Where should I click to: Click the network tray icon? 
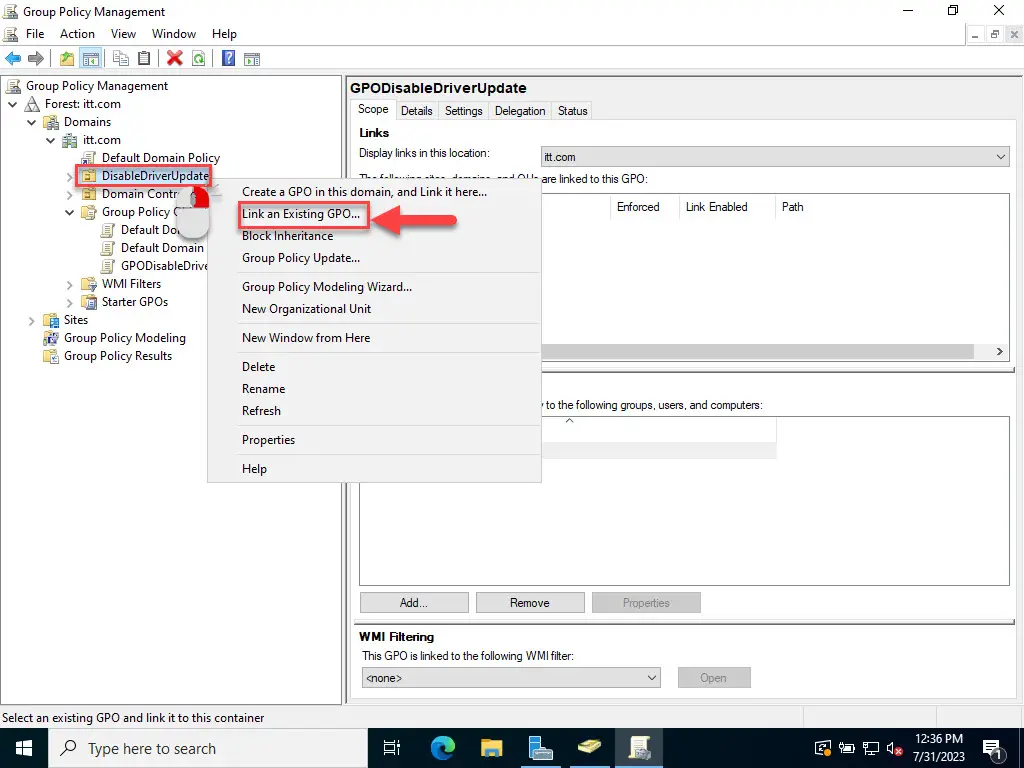[x=871, y=748]
